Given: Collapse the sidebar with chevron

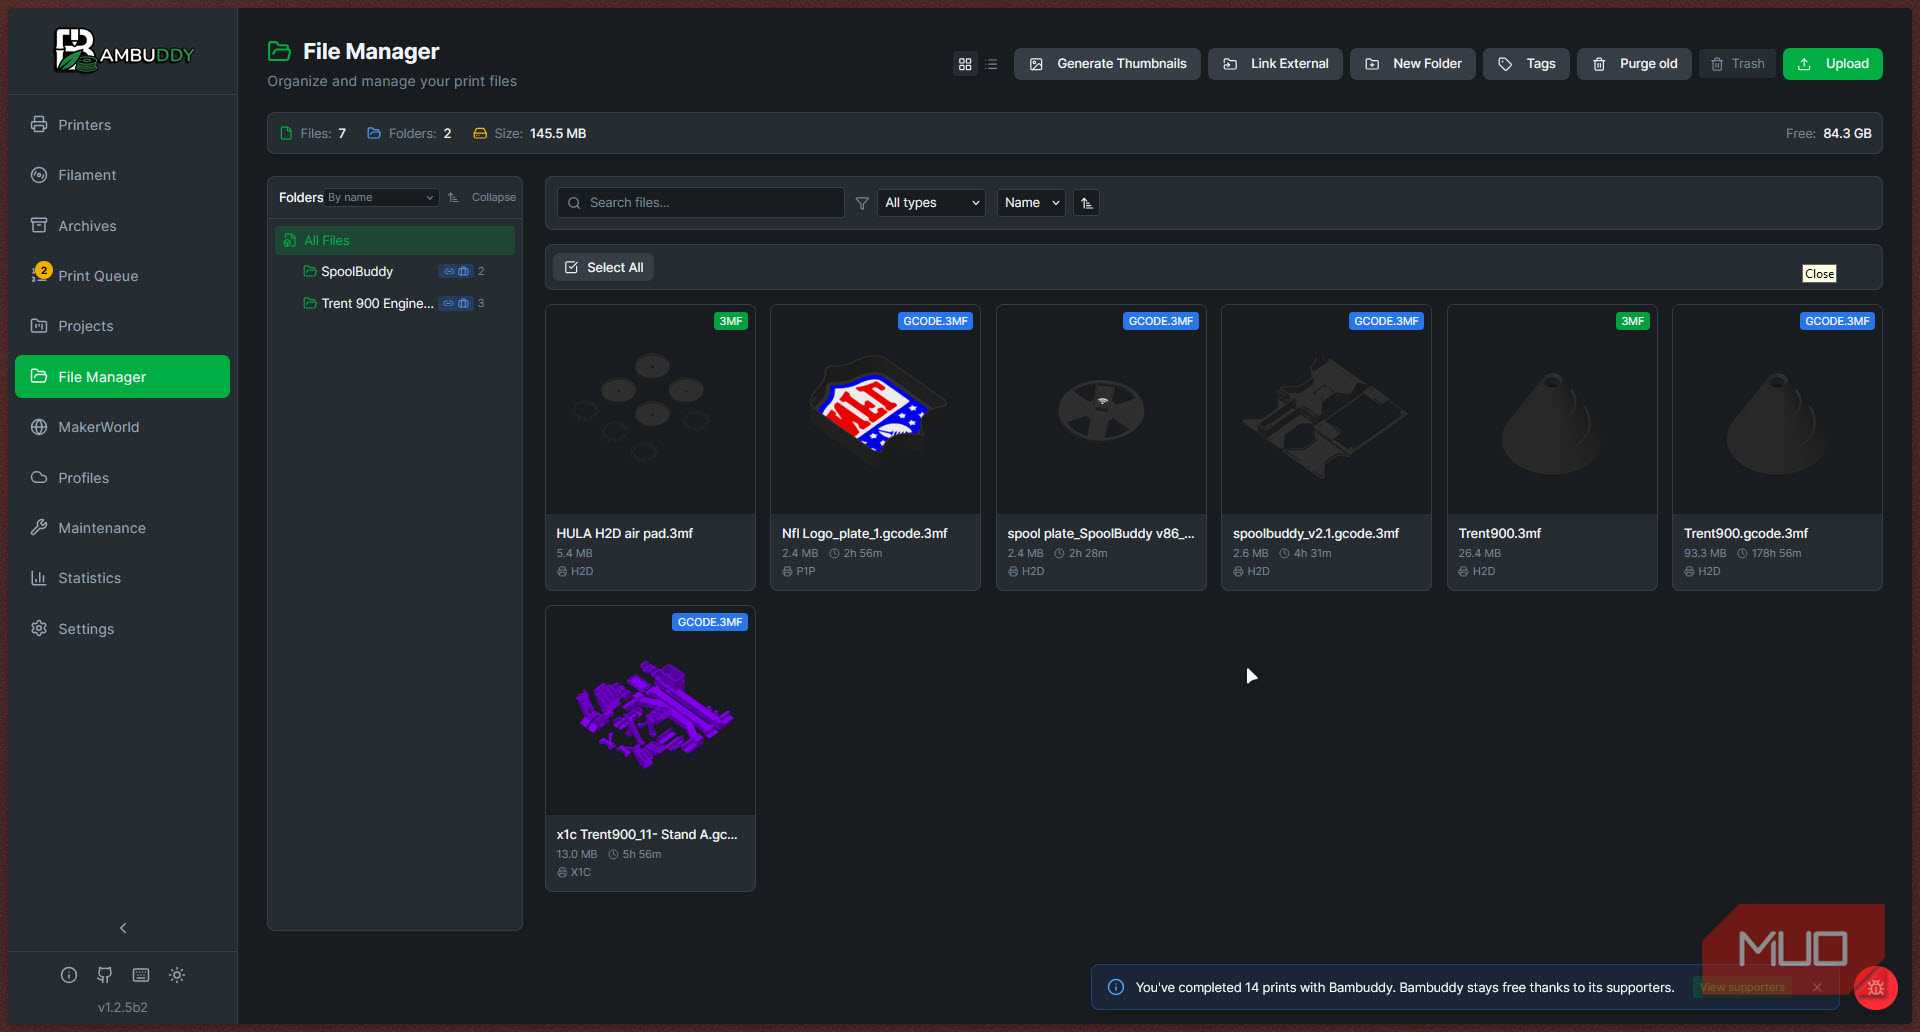Looking at the screenshot, I should pos(123,928).
